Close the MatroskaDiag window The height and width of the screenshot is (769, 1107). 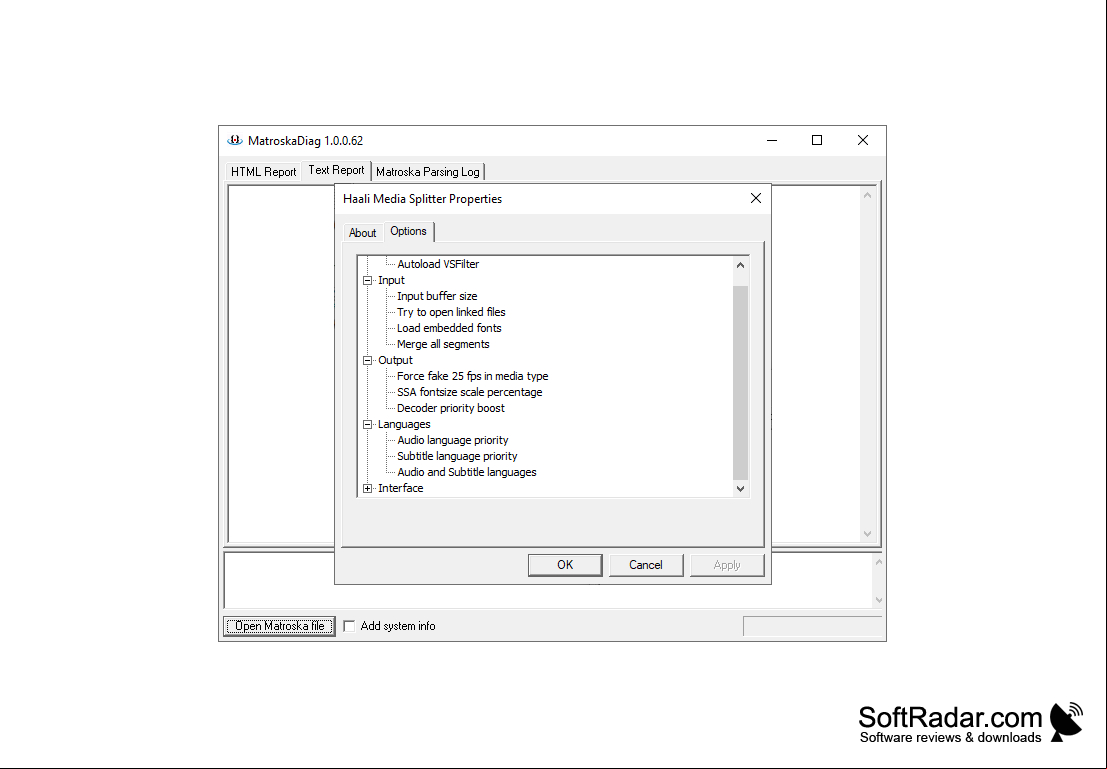pyautogui.click(x=863, y=141)
